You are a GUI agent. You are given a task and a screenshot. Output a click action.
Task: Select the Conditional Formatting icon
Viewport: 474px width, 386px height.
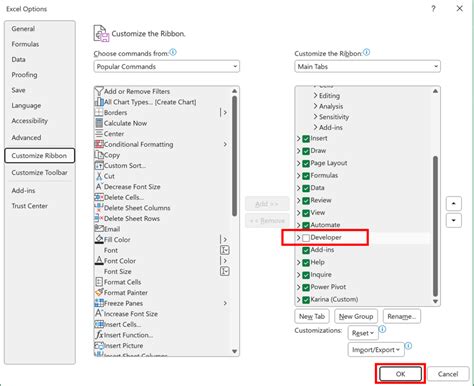click(99, 144)
